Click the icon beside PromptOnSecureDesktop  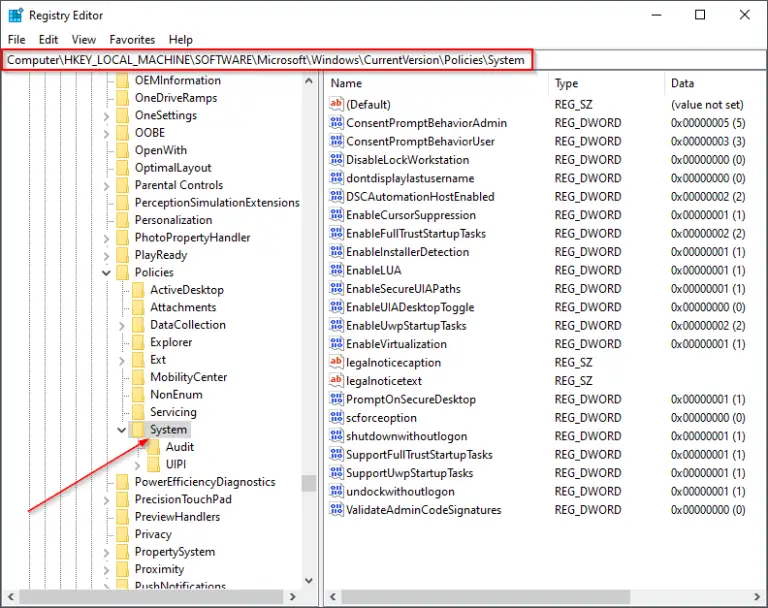336,400
